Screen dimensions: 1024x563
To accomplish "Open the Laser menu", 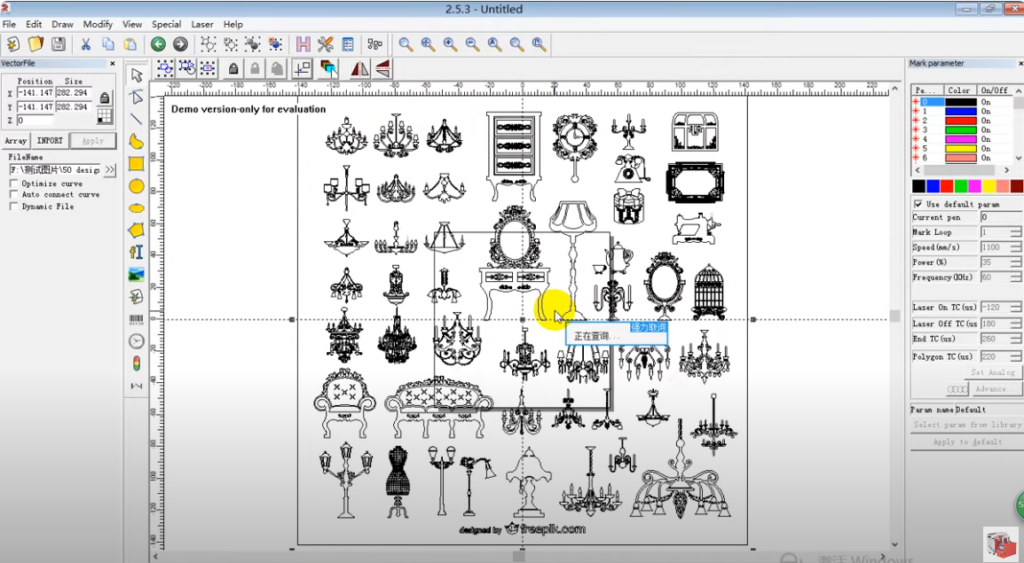I will coord(202,24).
